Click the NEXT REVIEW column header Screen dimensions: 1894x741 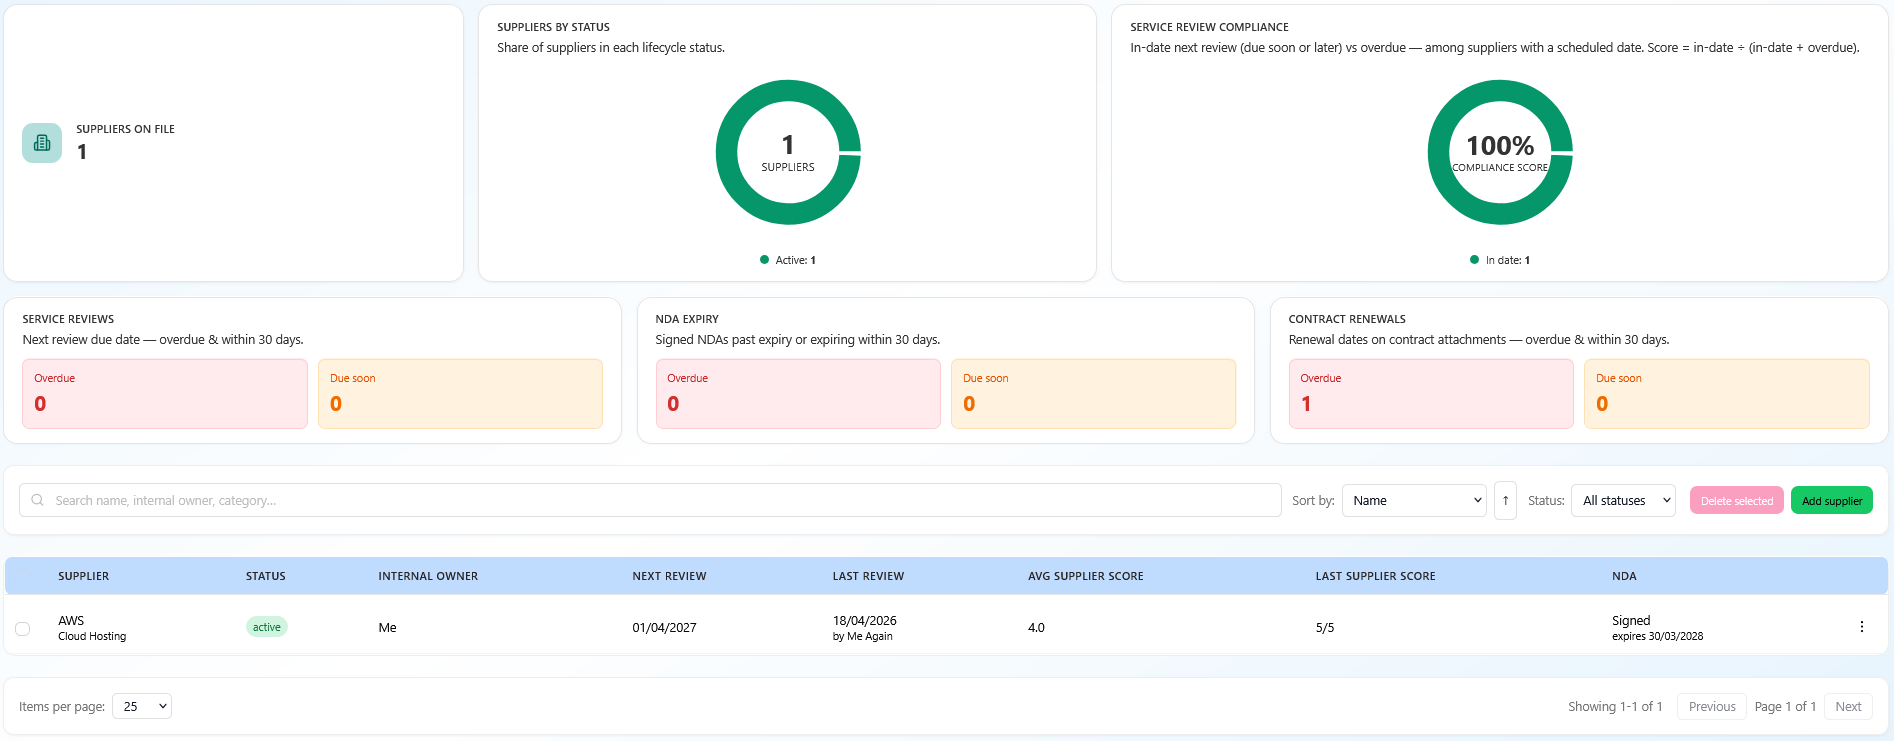(x=669, y=576)
